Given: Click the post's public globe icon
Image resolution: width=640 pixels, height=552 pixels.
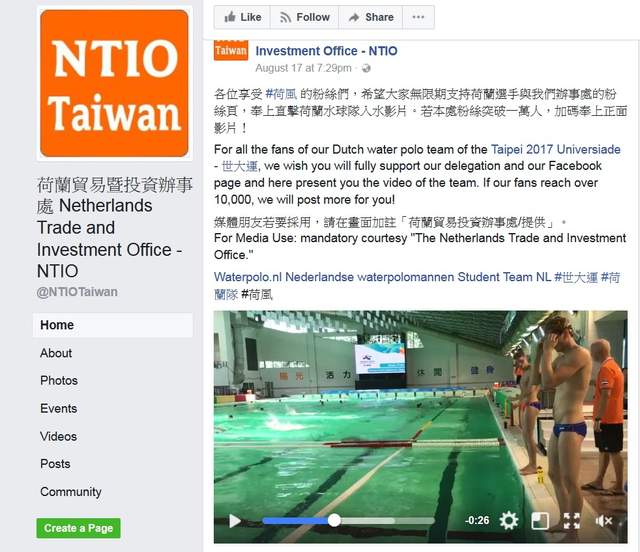Looking at the screenshot, I should point(366,68).
